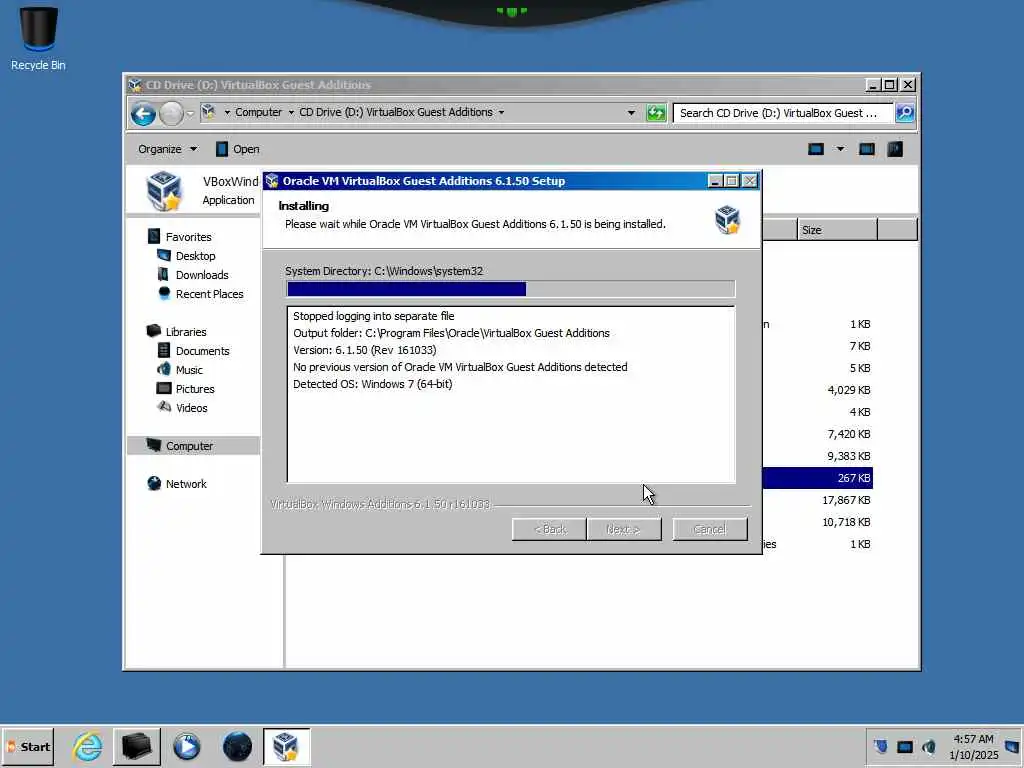Screen dimensions: 1024x768
Task: Expand the Computer breadcrumb arrow
Action: click(291, 112)
